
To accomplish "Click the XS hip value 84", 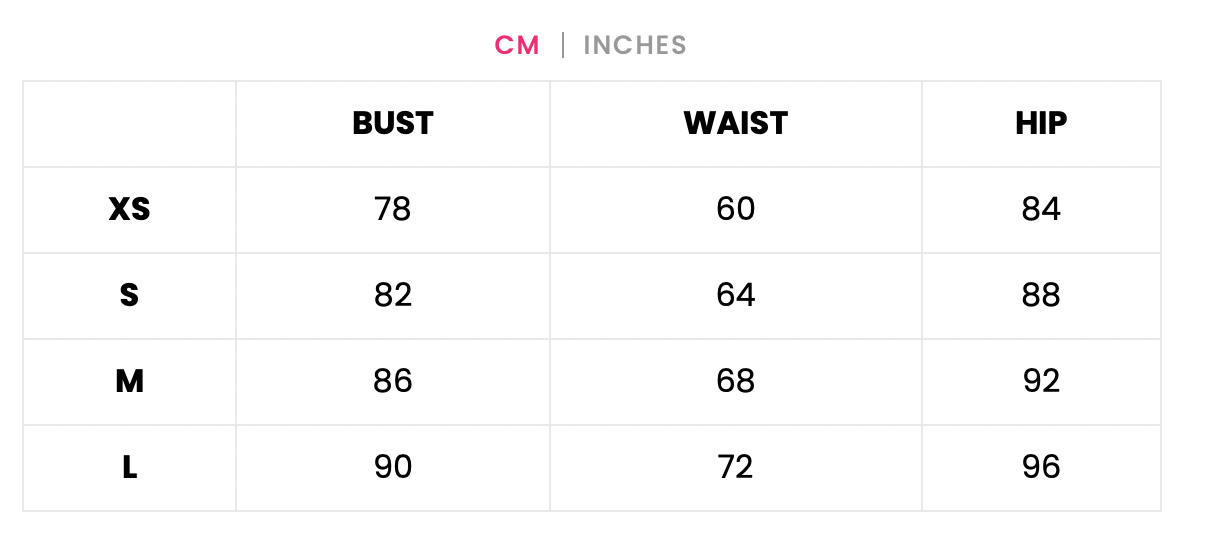I will click(1041, 209).
